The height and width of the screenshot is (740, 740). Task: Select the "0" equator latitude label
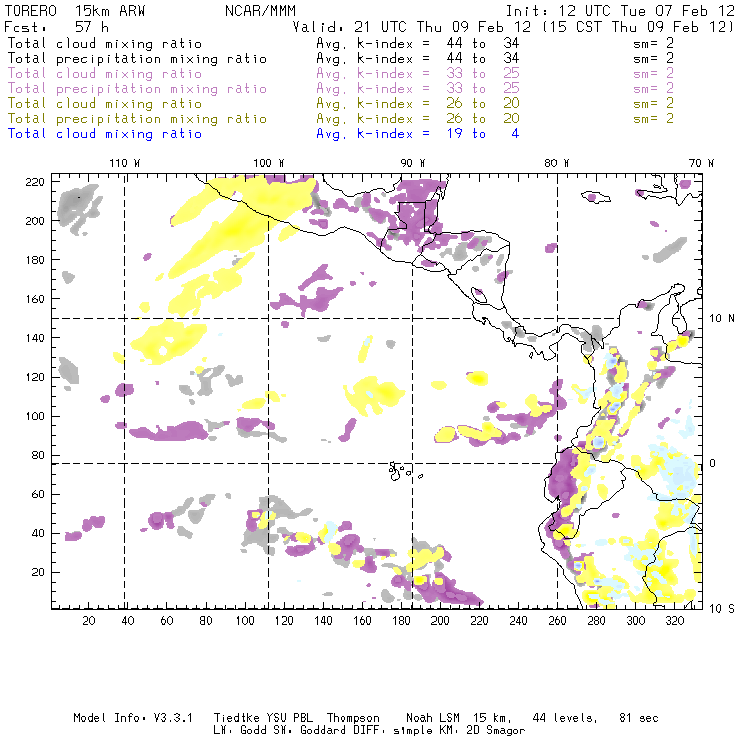coord(713,463)
